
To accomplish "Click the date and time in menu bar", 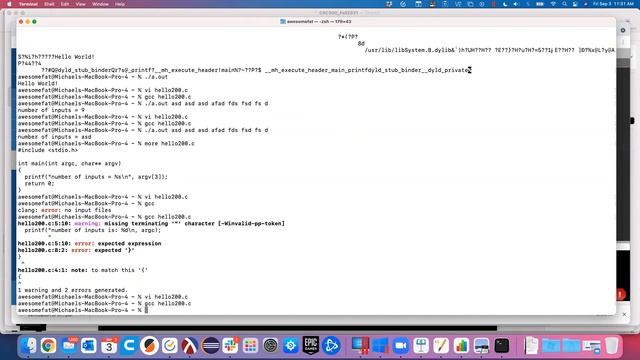I will click(613, 4).
